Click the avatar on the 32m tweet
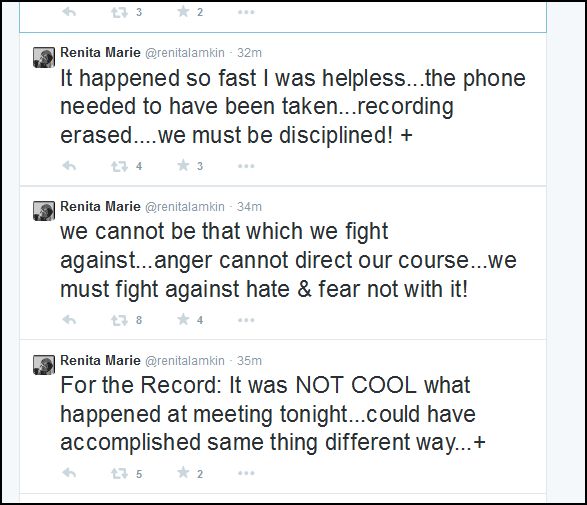 (44, 57)
